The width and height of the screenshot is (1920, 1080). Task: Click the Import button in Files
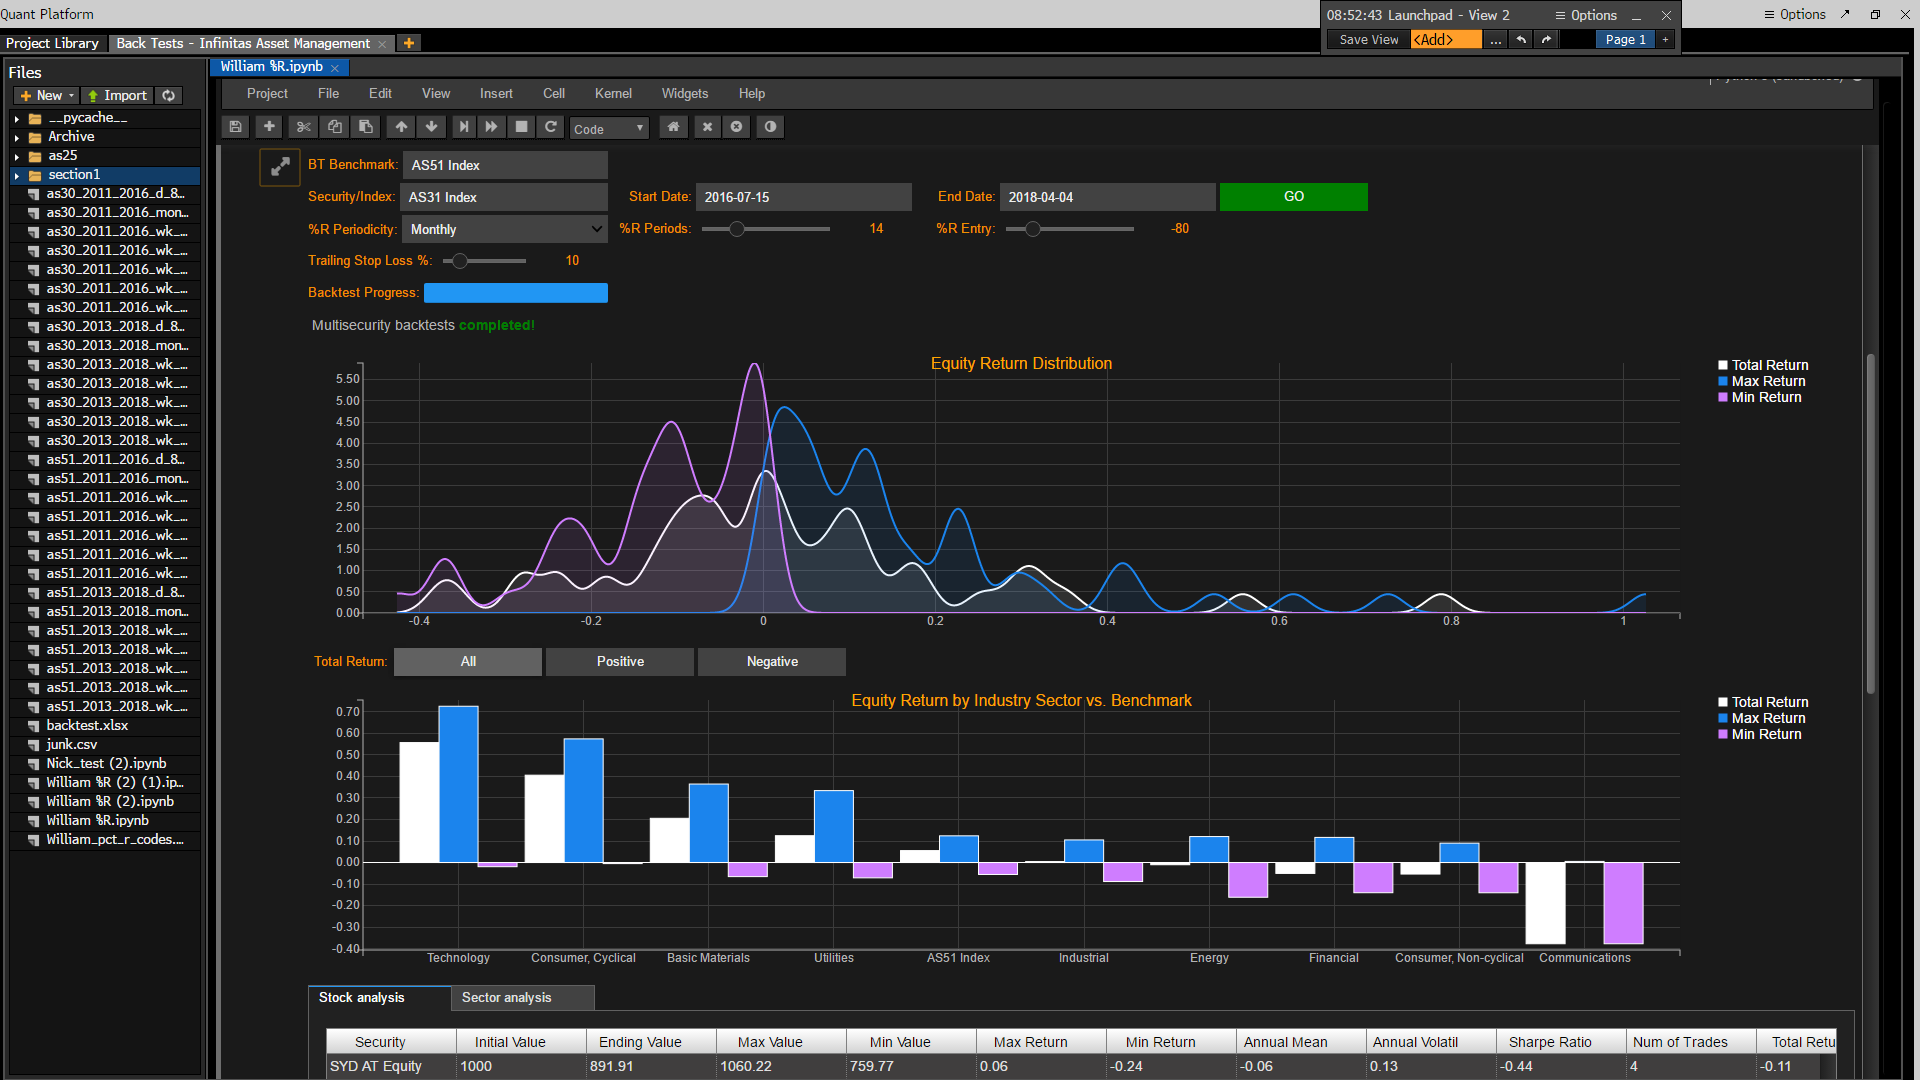[117, 96]
